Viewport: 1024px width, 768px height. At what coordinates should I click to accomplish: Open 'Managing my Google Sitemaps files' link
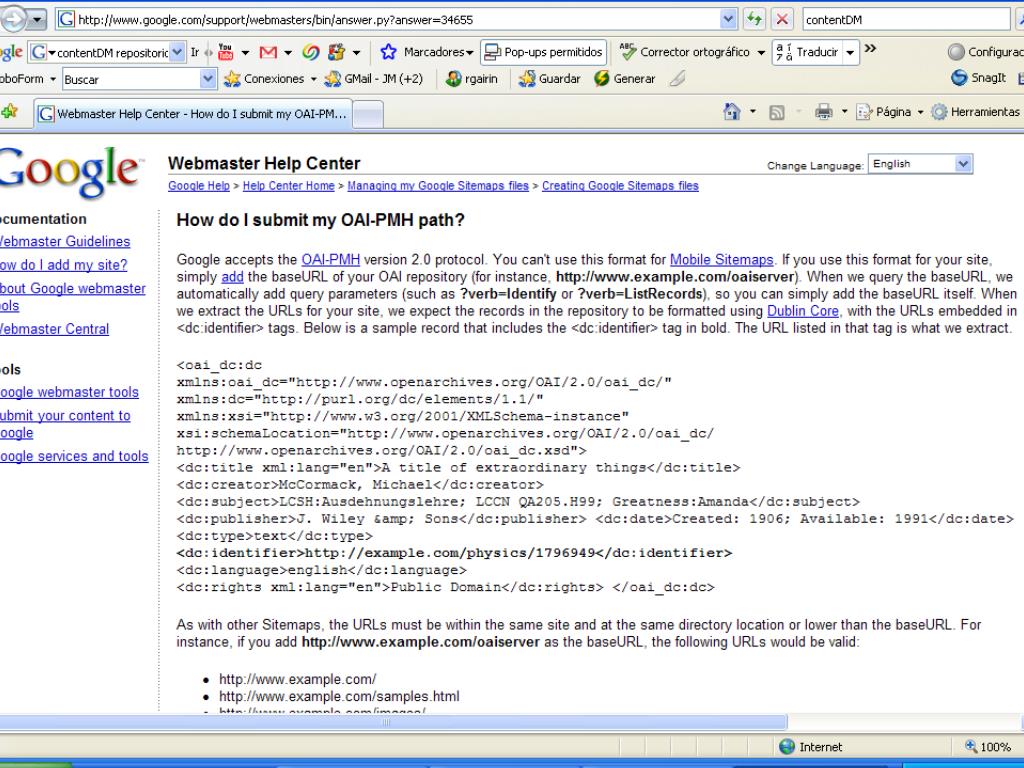[438, 186]
